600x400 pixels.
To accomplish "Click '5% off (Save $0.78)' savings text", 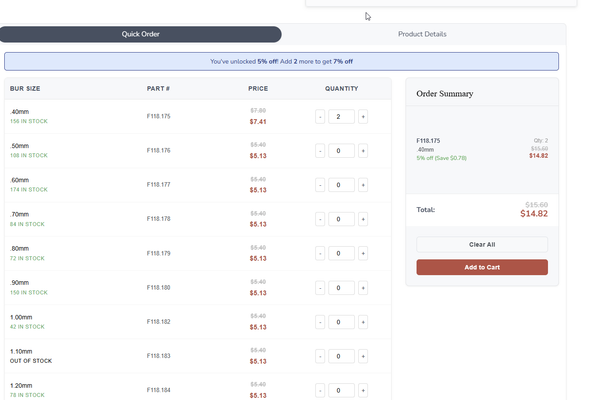I will click(x=442, y=158).
